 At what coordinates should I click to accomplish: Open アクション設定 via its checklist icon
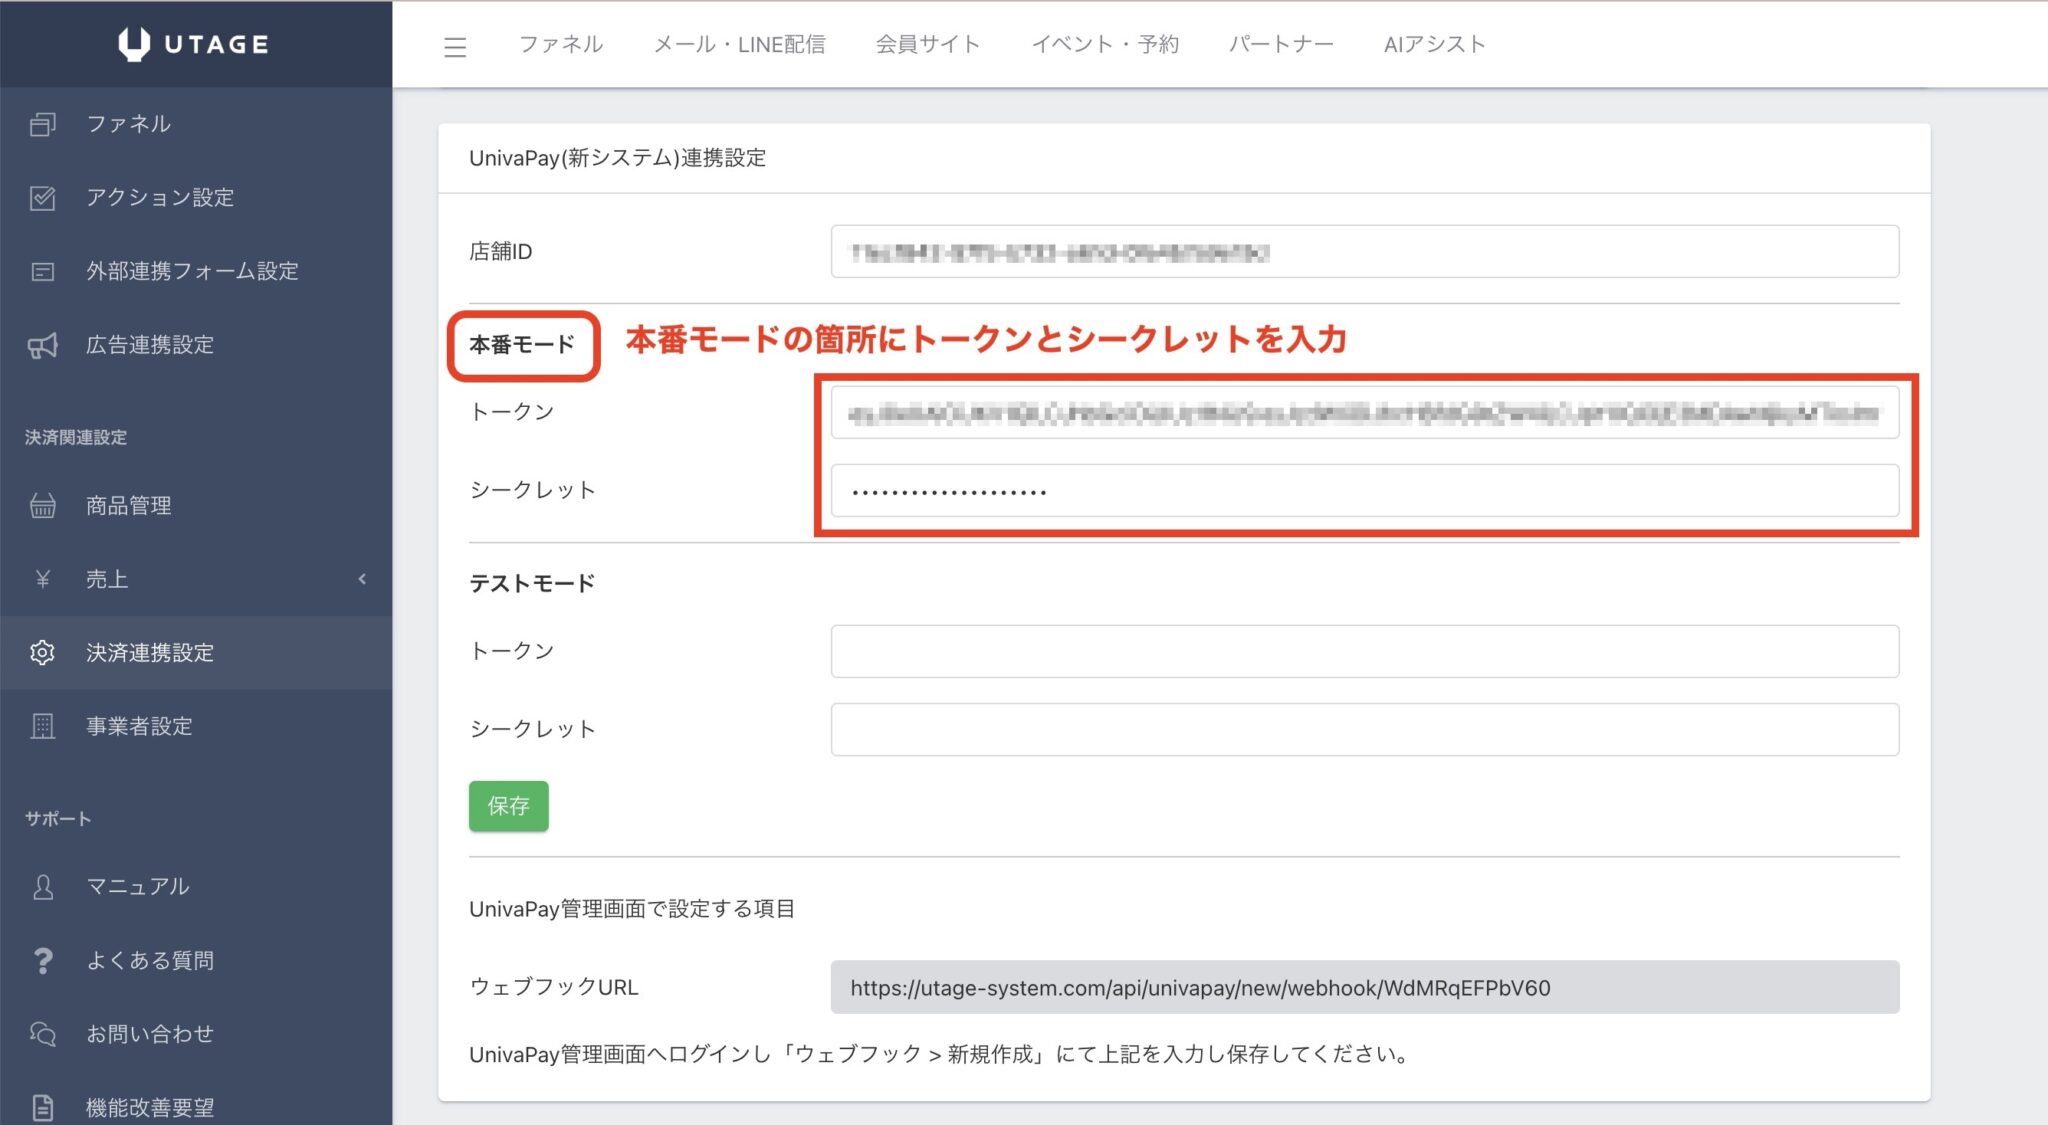coord(41,198)
